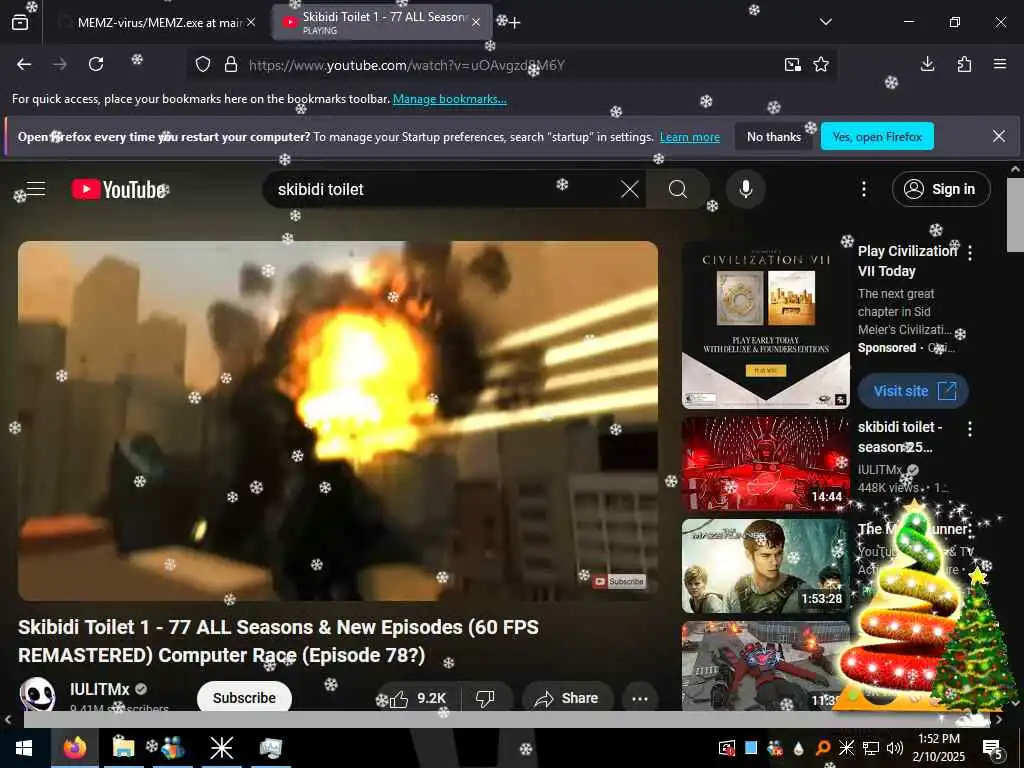
Task: Clear the YouTube search query
Action: click(x=630, y=189)
